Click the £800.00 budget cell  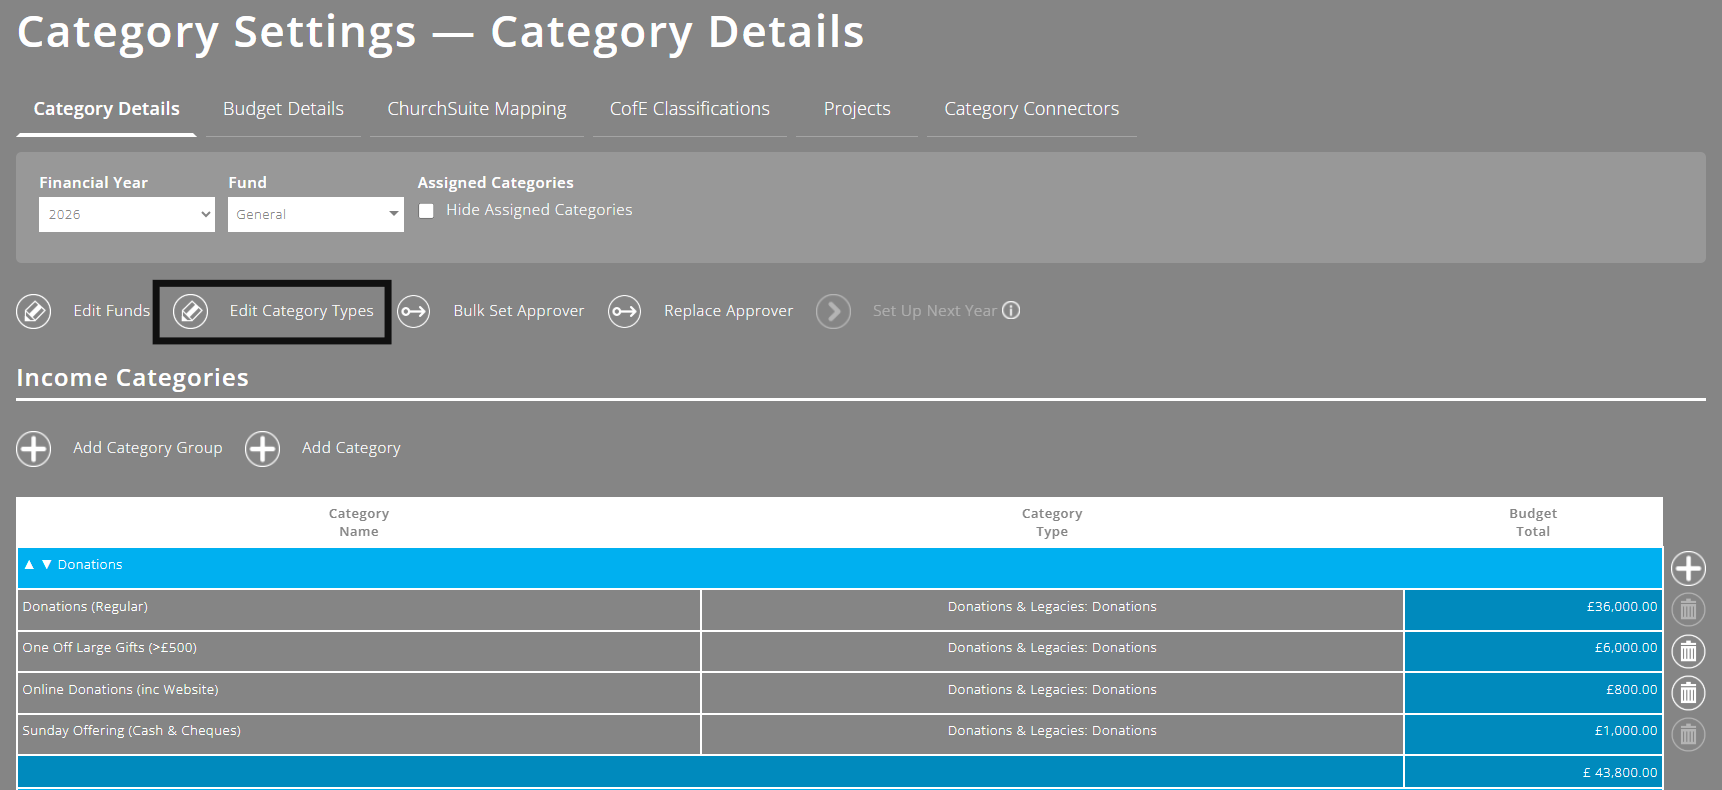(x=1533, y=693)
